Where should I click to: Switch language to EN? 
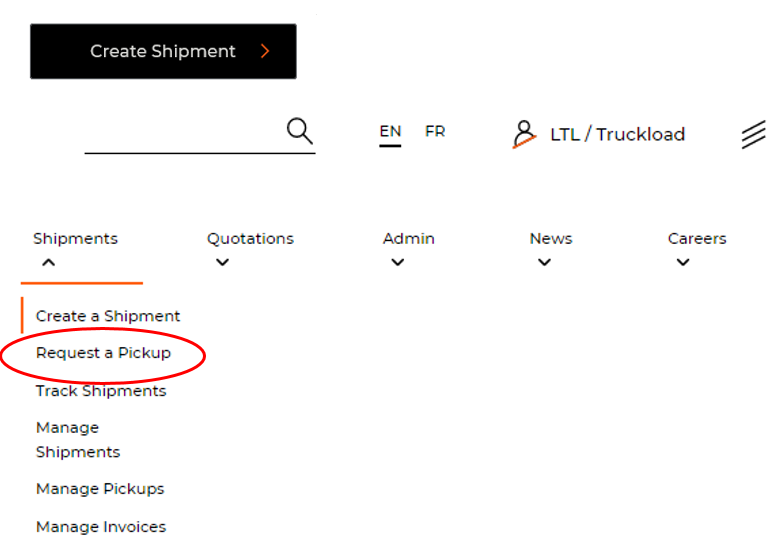390,131
